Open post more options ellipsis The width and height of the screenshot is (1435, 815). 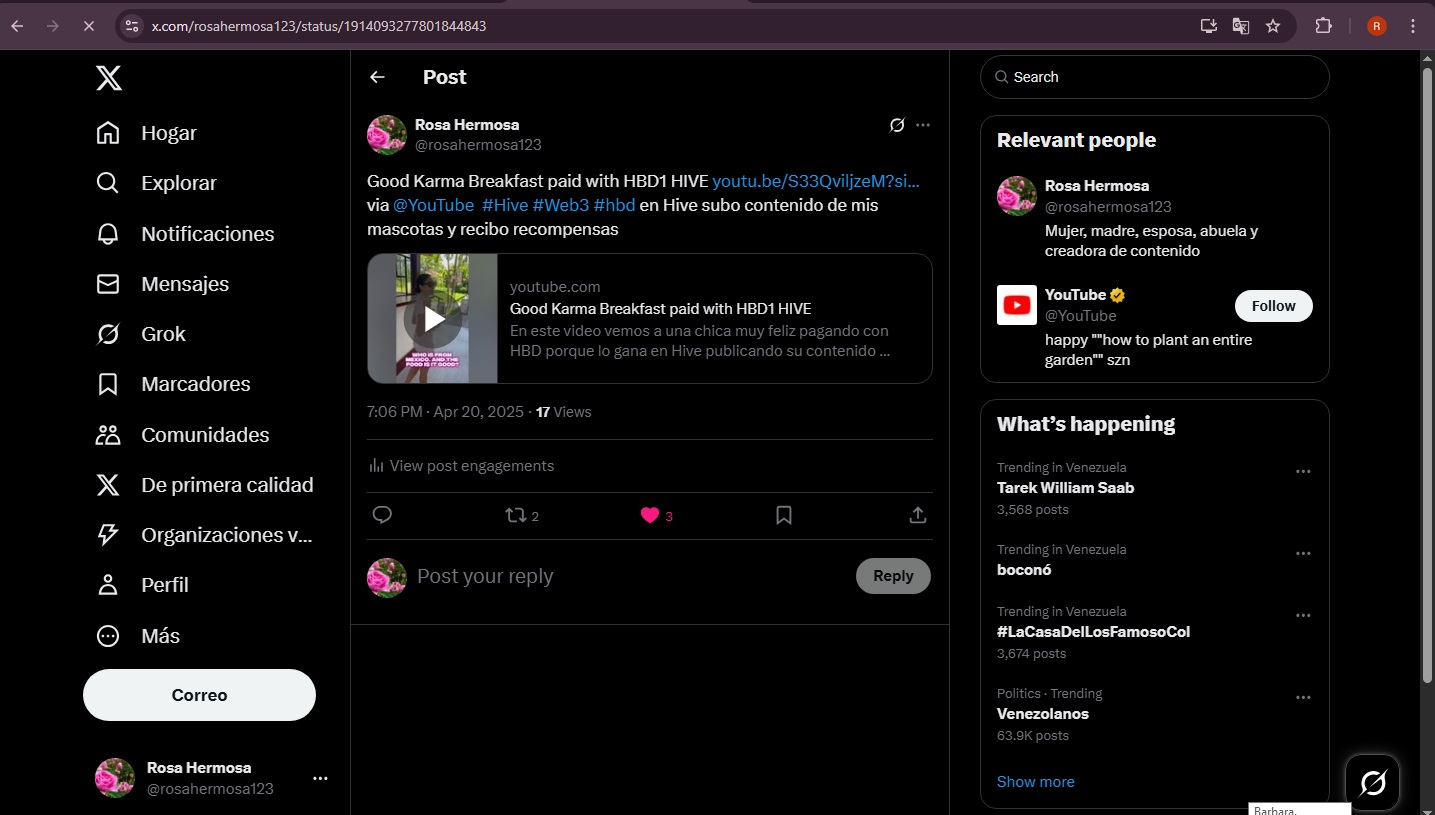923,125
